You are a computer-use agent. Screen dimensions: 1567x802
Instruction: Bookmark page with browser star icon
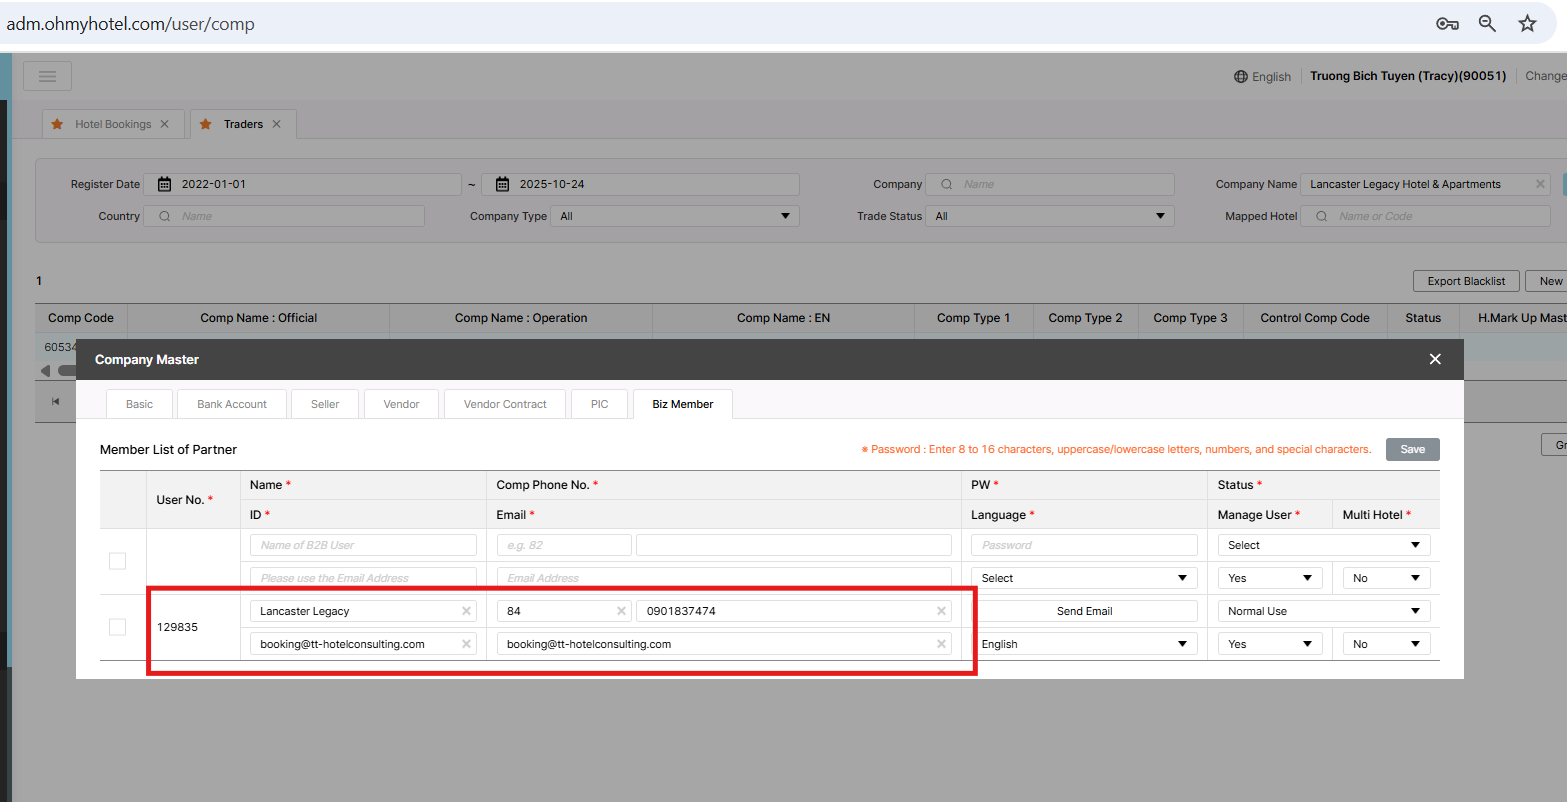(1527, 24)
